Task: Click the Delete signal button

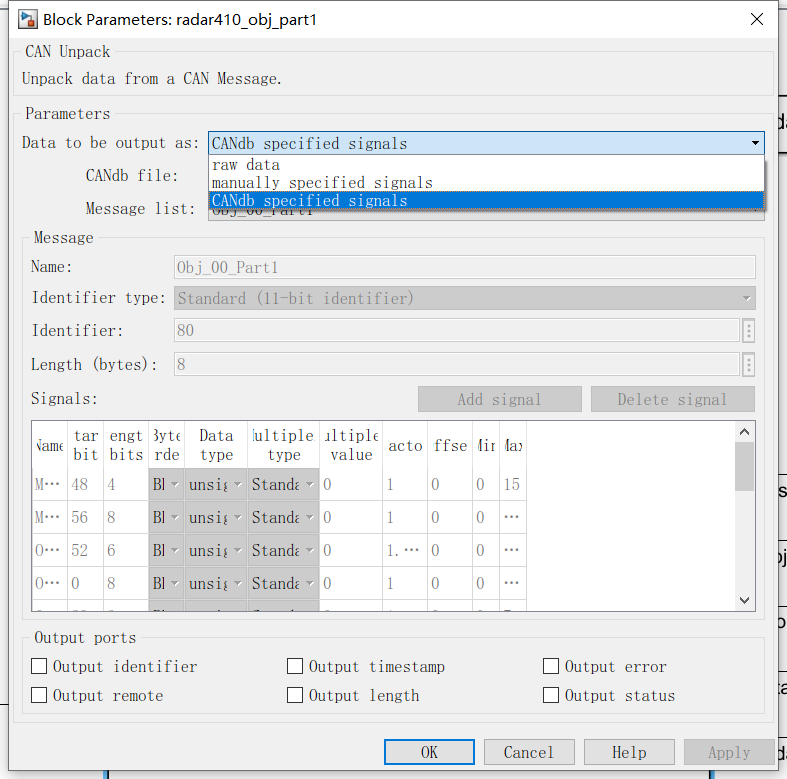Action: (x=673, y=399)
